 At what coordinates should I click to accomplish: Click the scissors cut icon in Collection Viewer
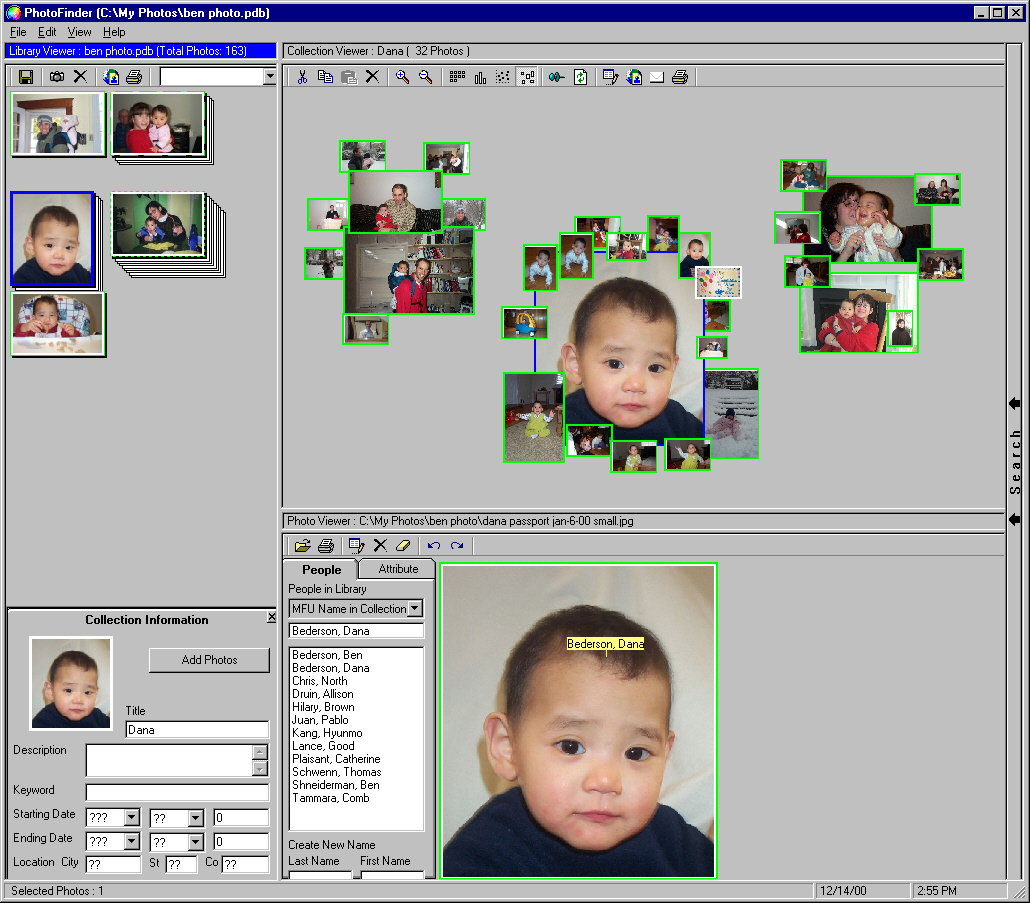pyautogui.click(x=301, y=77)
